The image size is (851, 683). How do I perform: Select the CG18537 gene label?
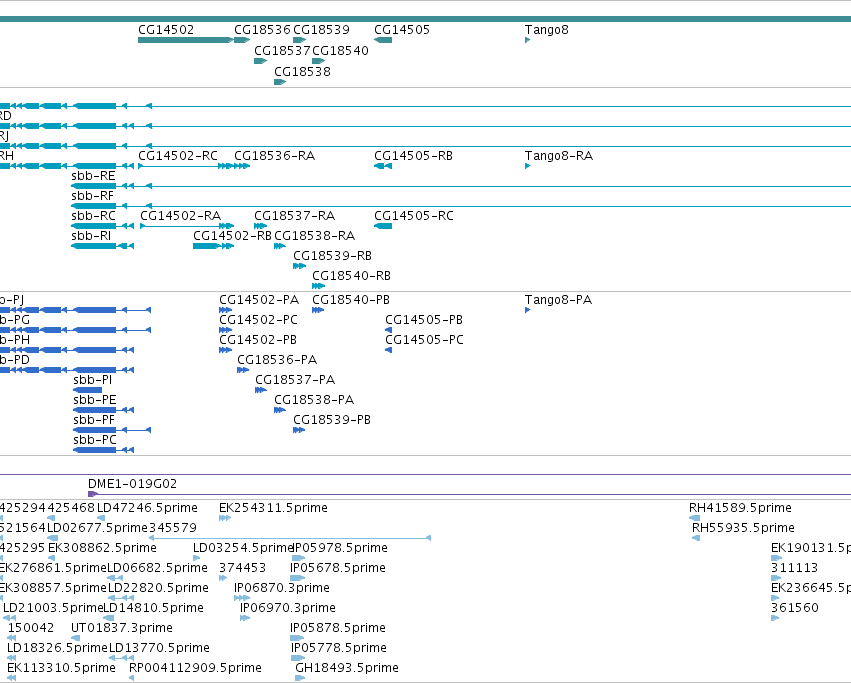pos(282,50)
